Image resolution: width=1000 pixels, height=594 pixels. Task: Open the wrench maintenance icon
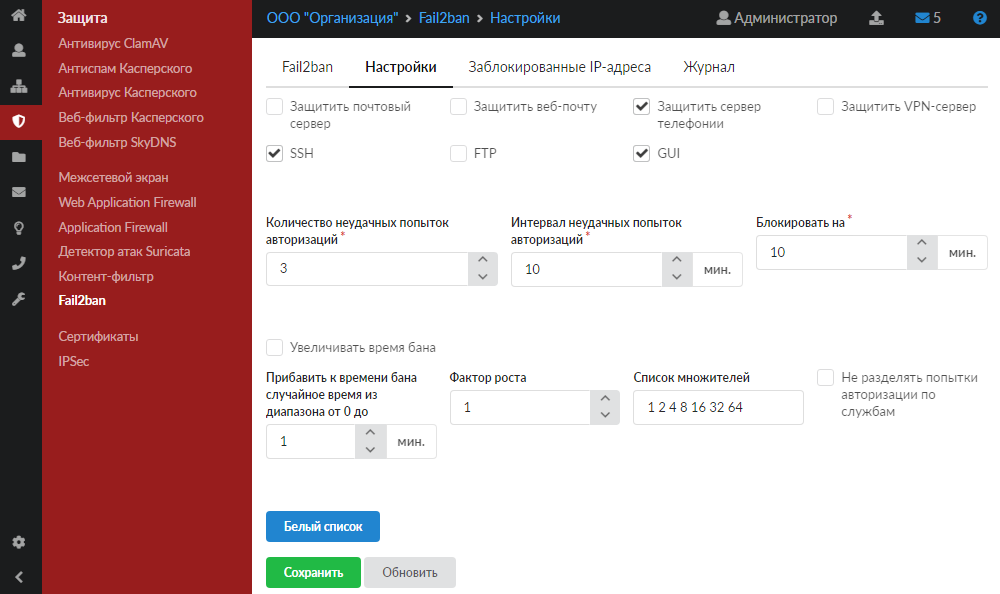tap(18, 299)
